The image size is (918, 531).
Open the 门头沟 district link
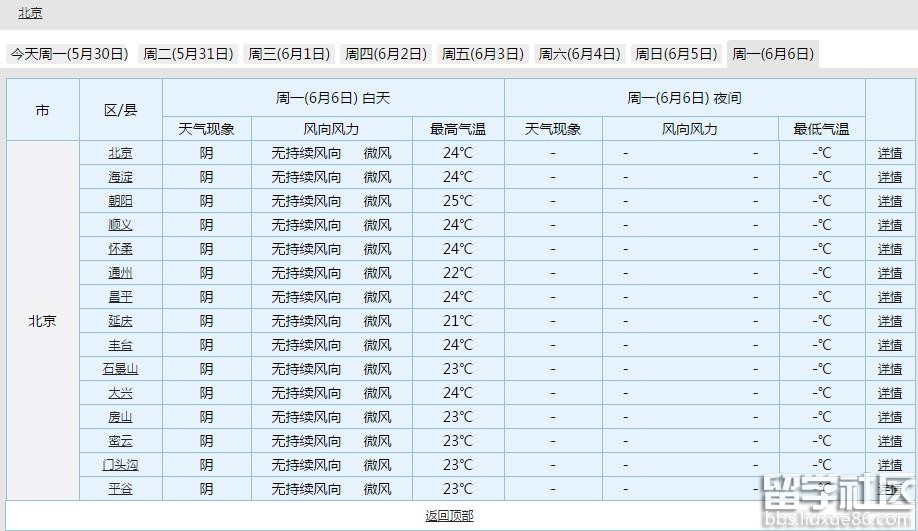click(x=120, y=465)
